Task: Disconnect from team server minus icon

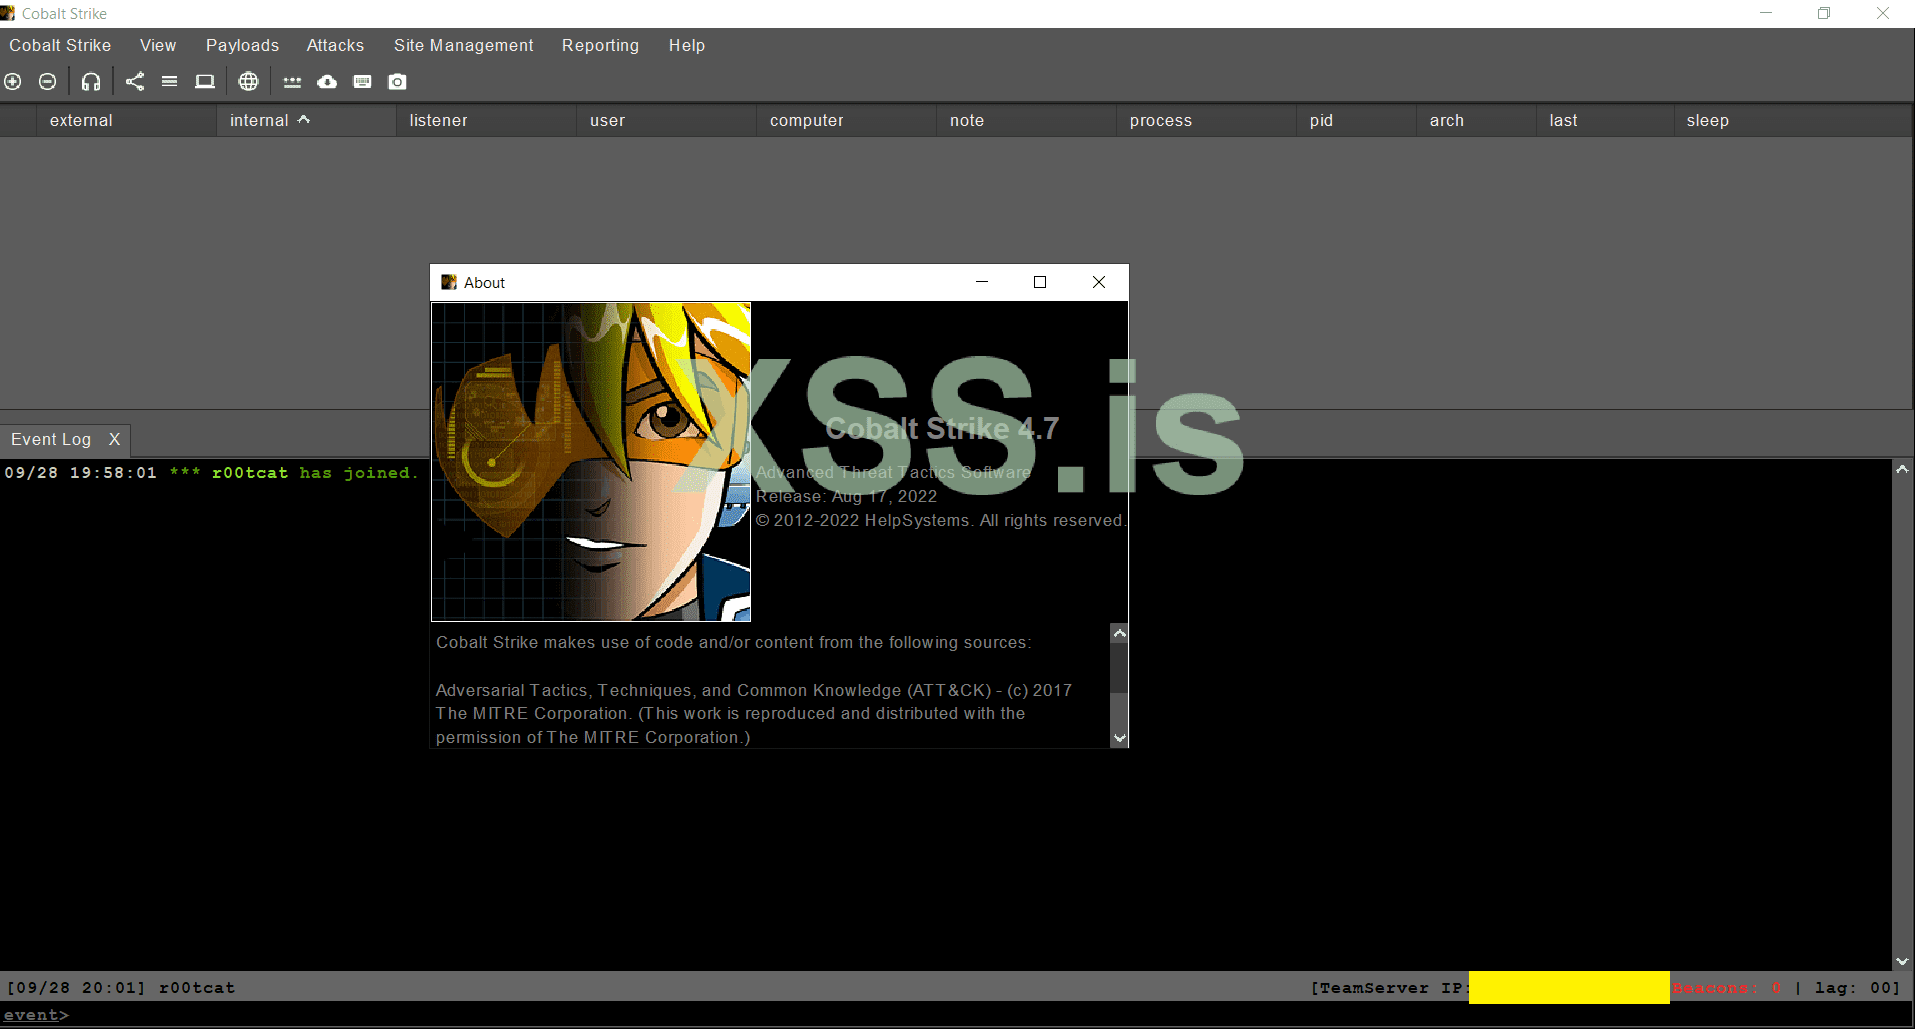Action: tap(47, 81)
